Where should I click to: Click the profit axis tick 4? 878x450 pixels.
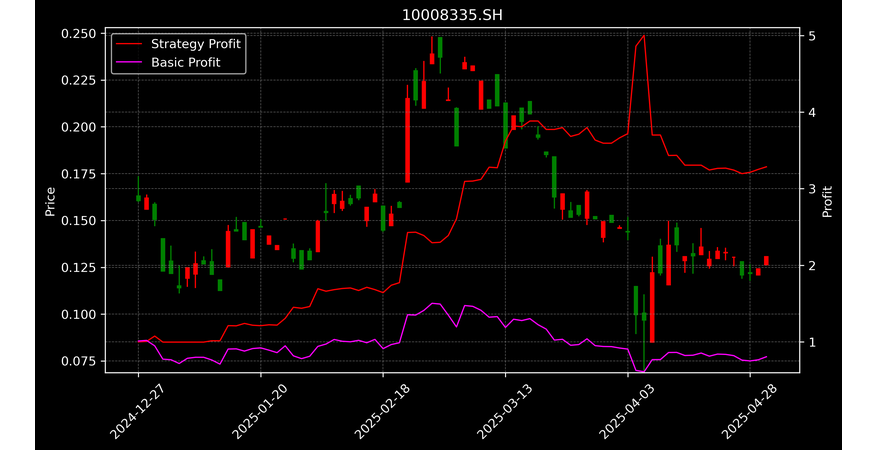click(811, 112)
